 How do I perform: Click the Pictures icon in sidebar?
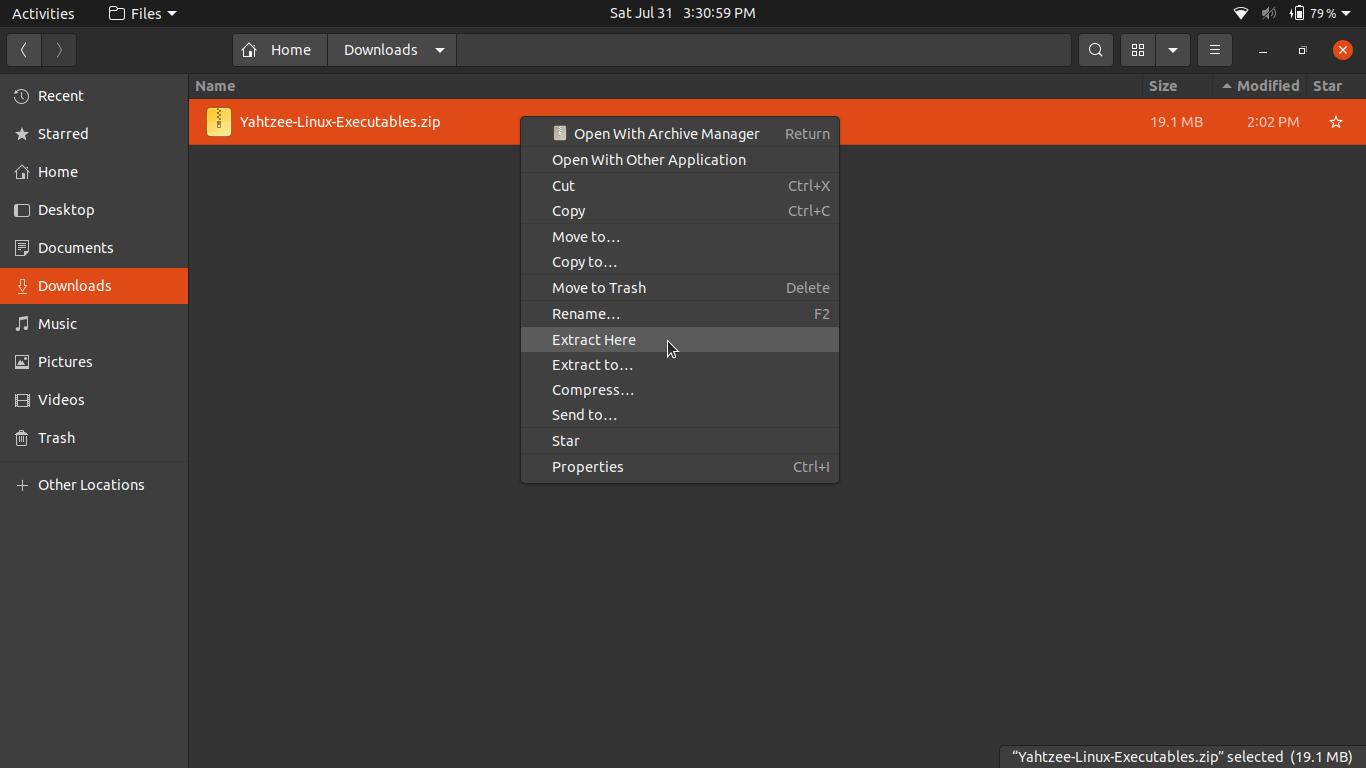22,362
